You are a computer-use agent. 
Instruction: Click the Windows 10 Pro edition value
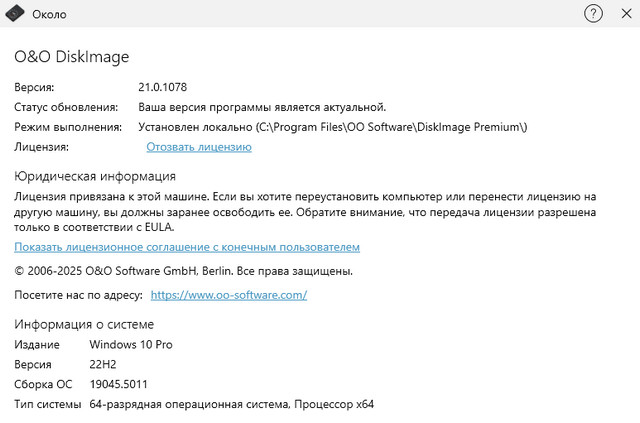[131, 344]
